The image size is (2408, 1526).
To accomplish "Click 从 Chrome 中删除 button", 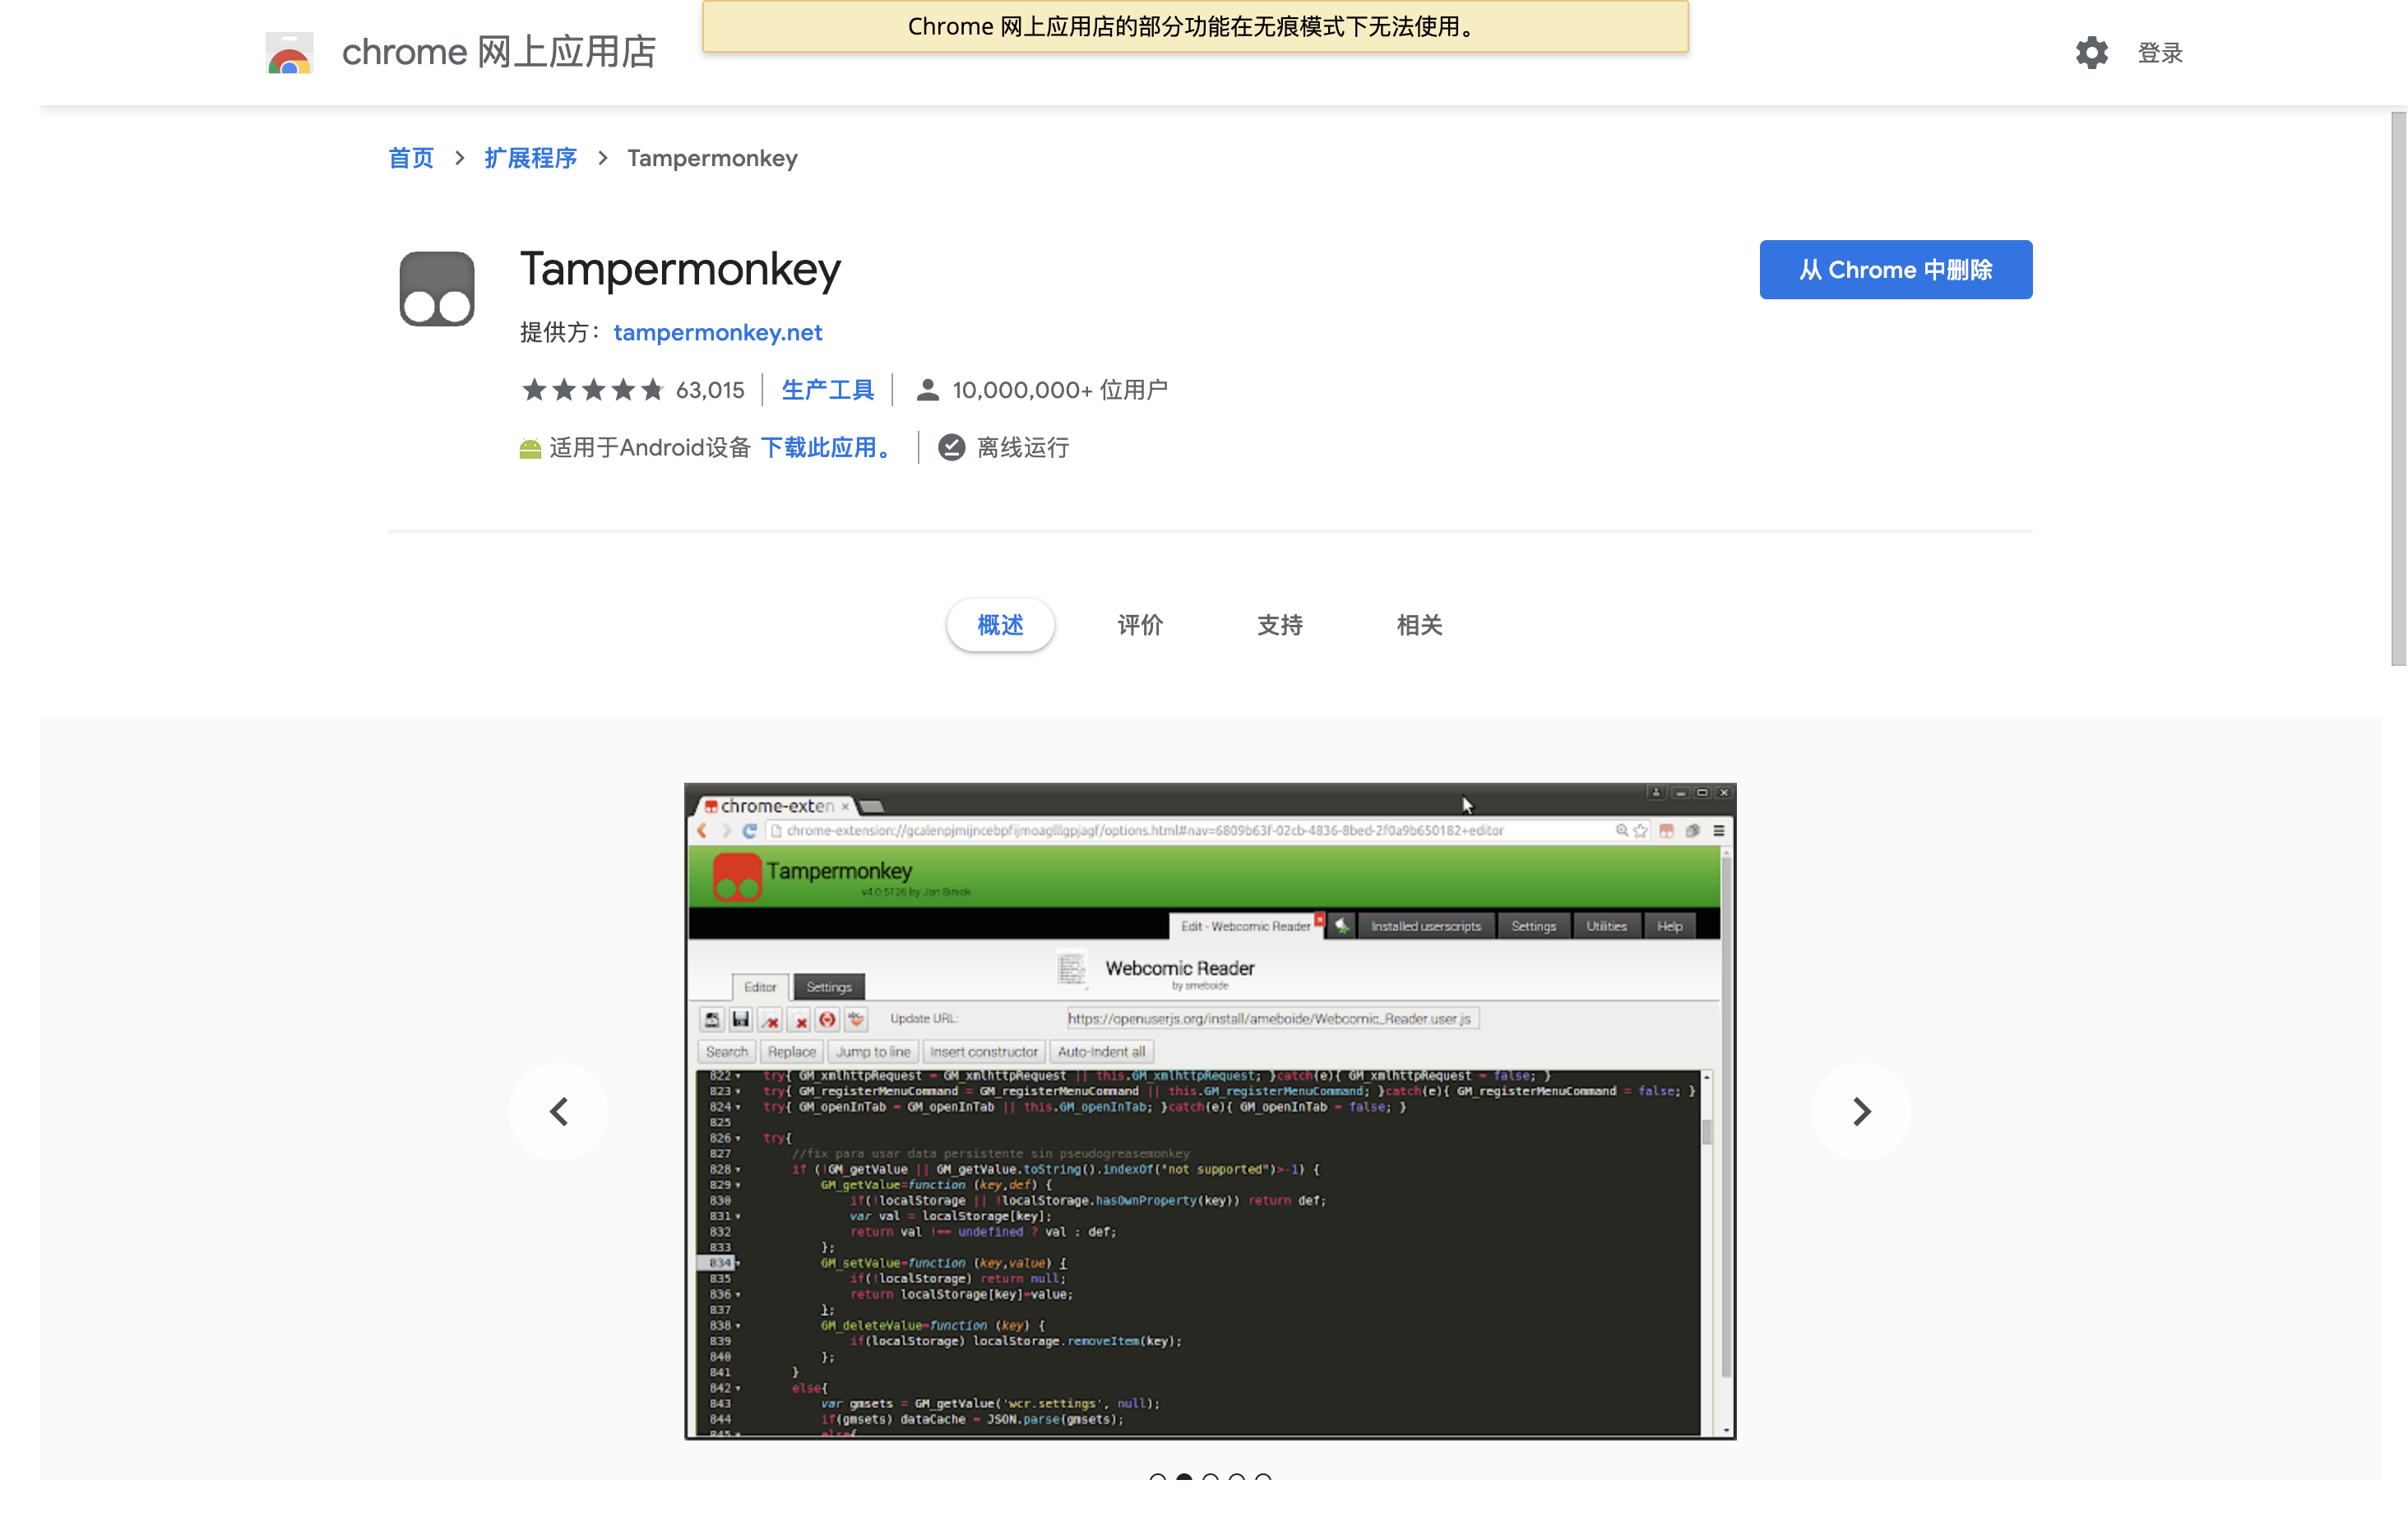I will point(1895,270).
